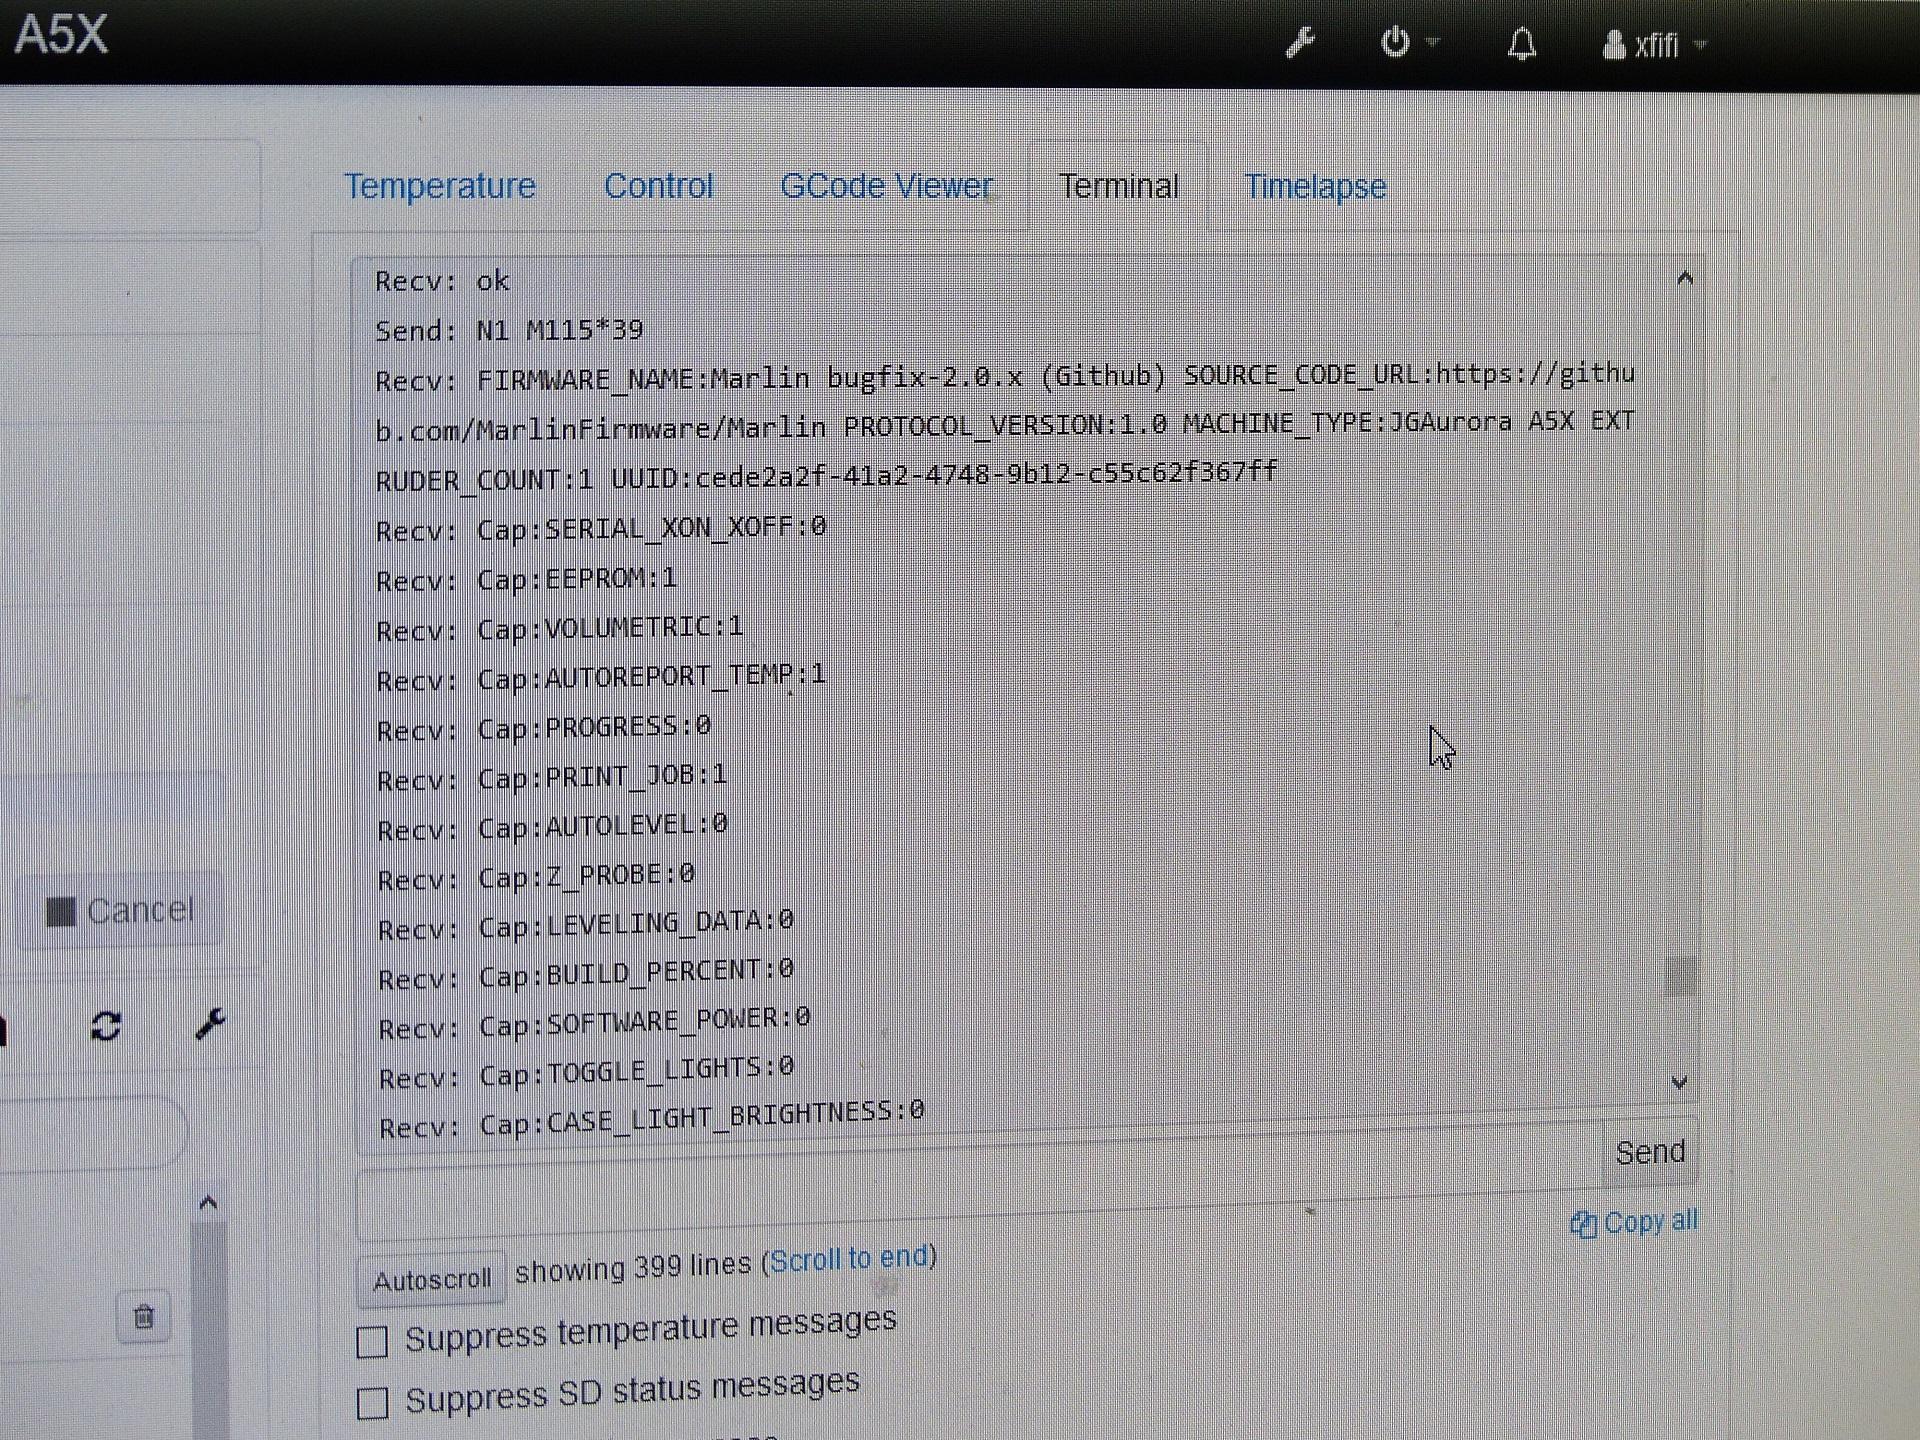Switch to the Timelapse tab
Viewport: 1920px width, 1440px height.
1314,187
